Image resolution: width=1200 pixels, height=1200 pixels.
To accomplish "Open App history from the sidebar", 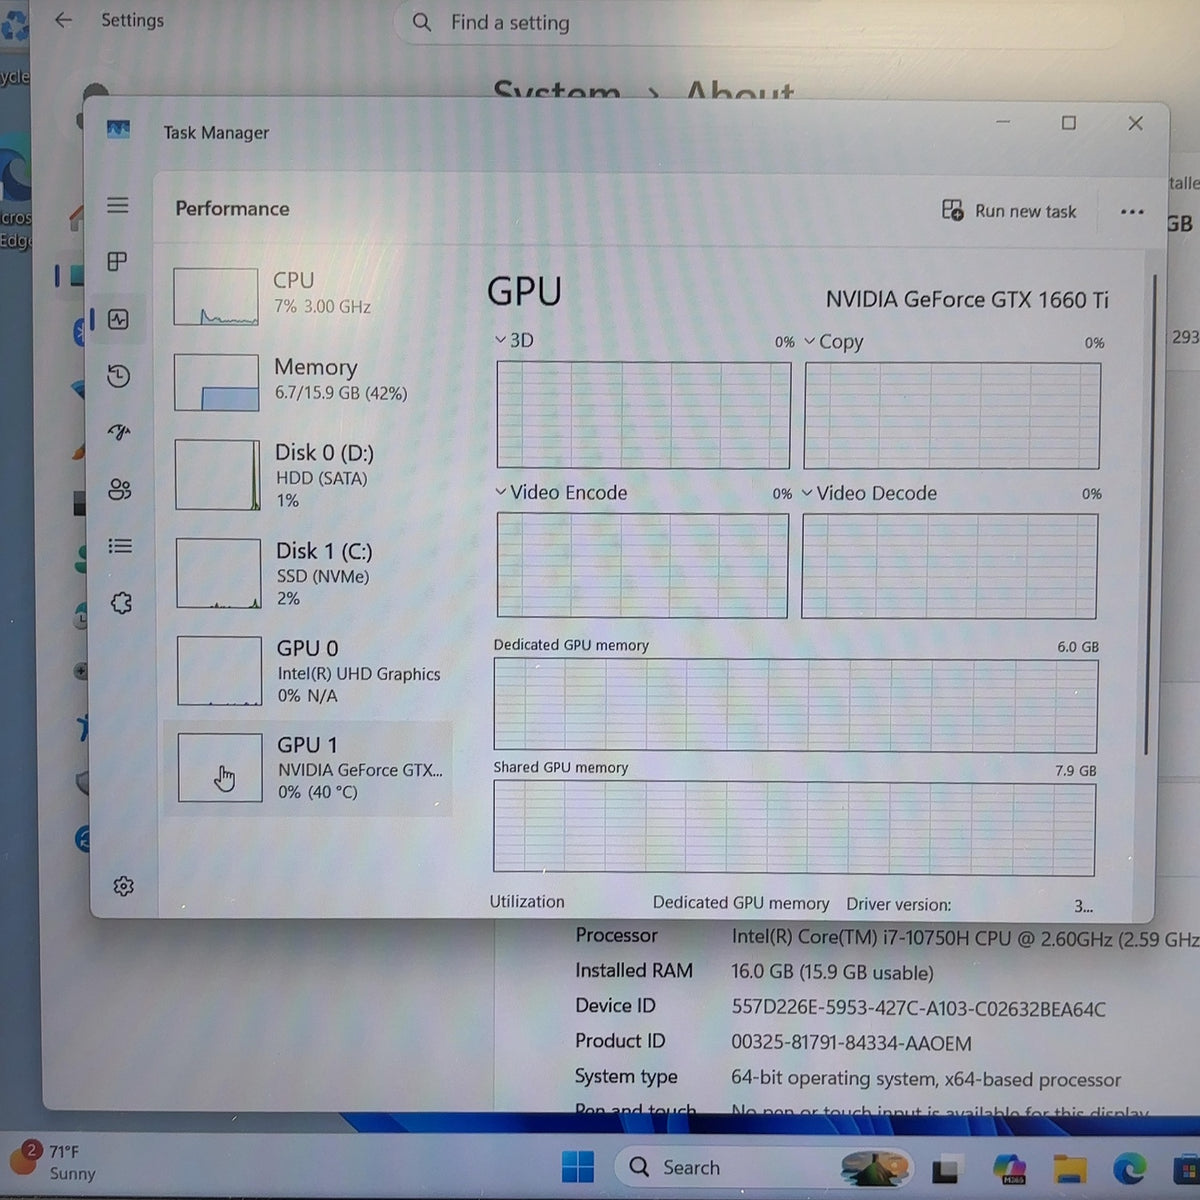I will (x=119, y=376).
